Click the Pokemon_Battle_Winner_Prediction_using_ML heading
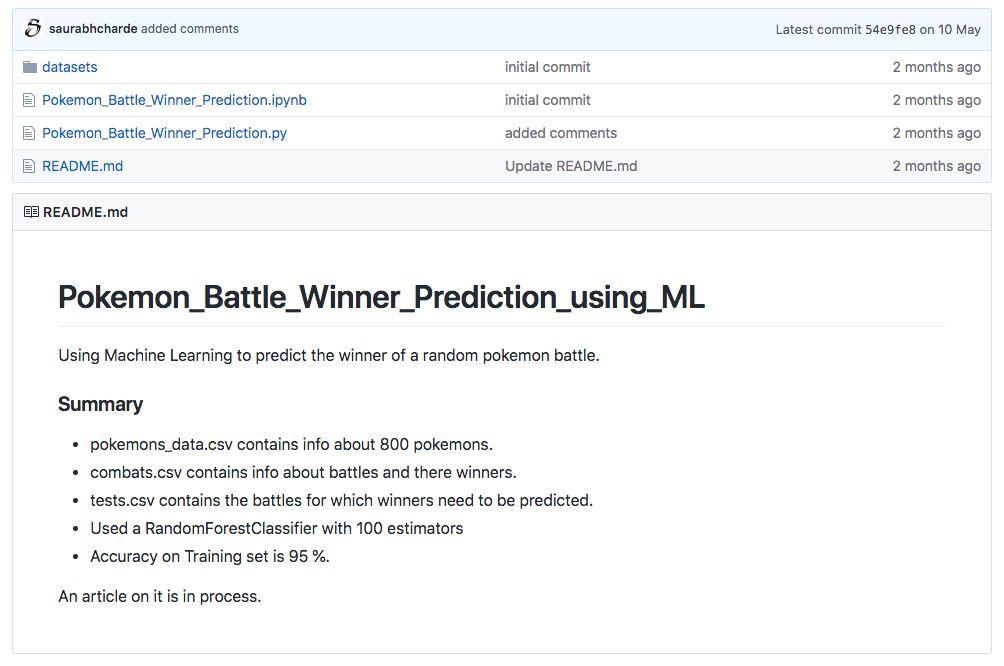Screen dimensions: 1004x666 (381, 297)
